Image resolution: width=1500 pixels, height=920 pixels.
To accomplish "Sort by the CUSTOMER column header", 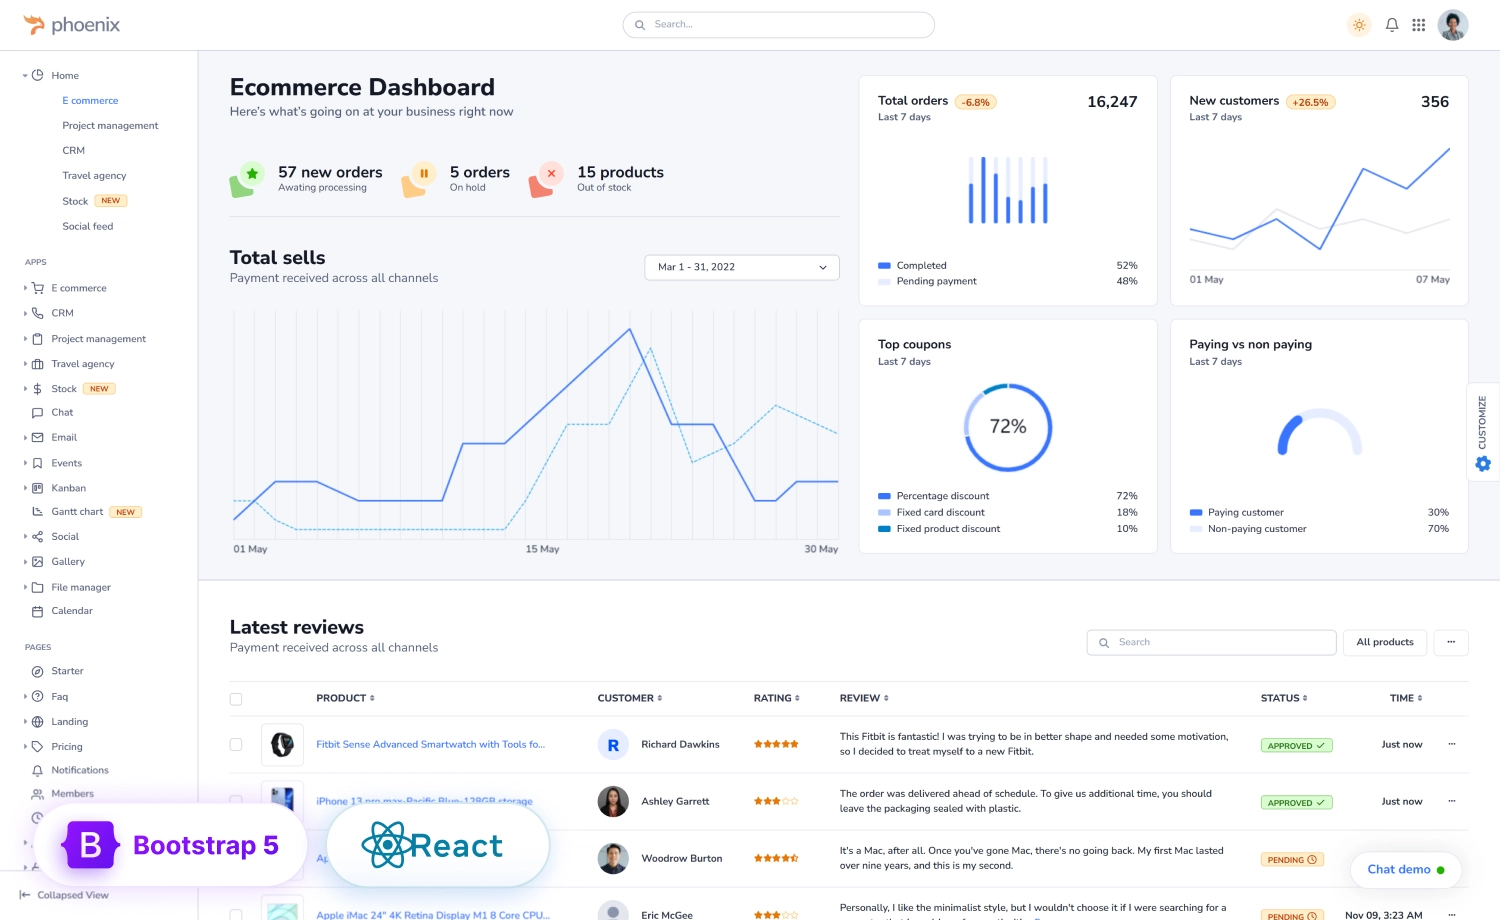I will 630,698.
